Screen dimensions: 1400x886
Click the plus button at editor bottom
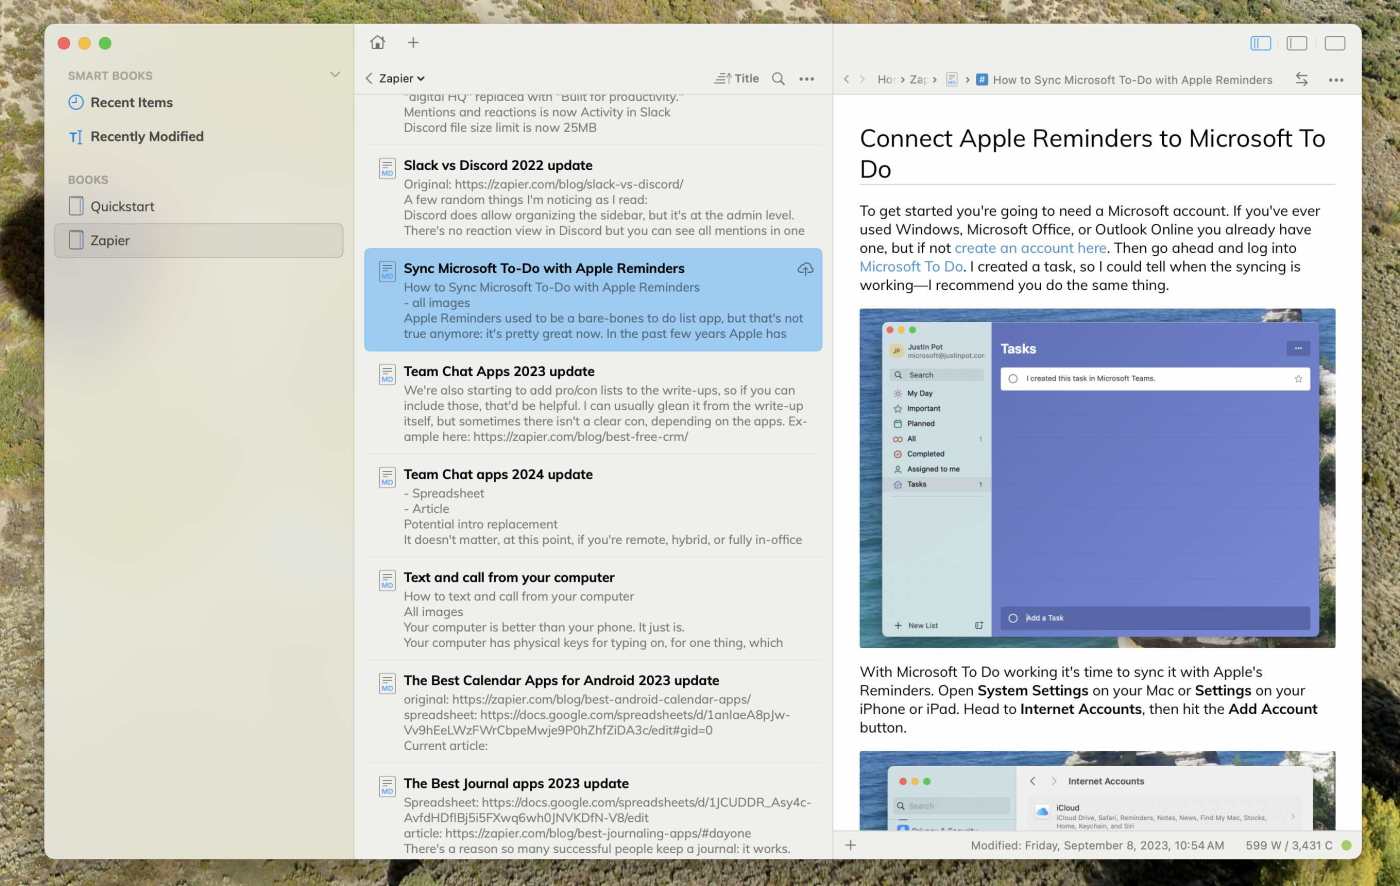tap(851, 845)
